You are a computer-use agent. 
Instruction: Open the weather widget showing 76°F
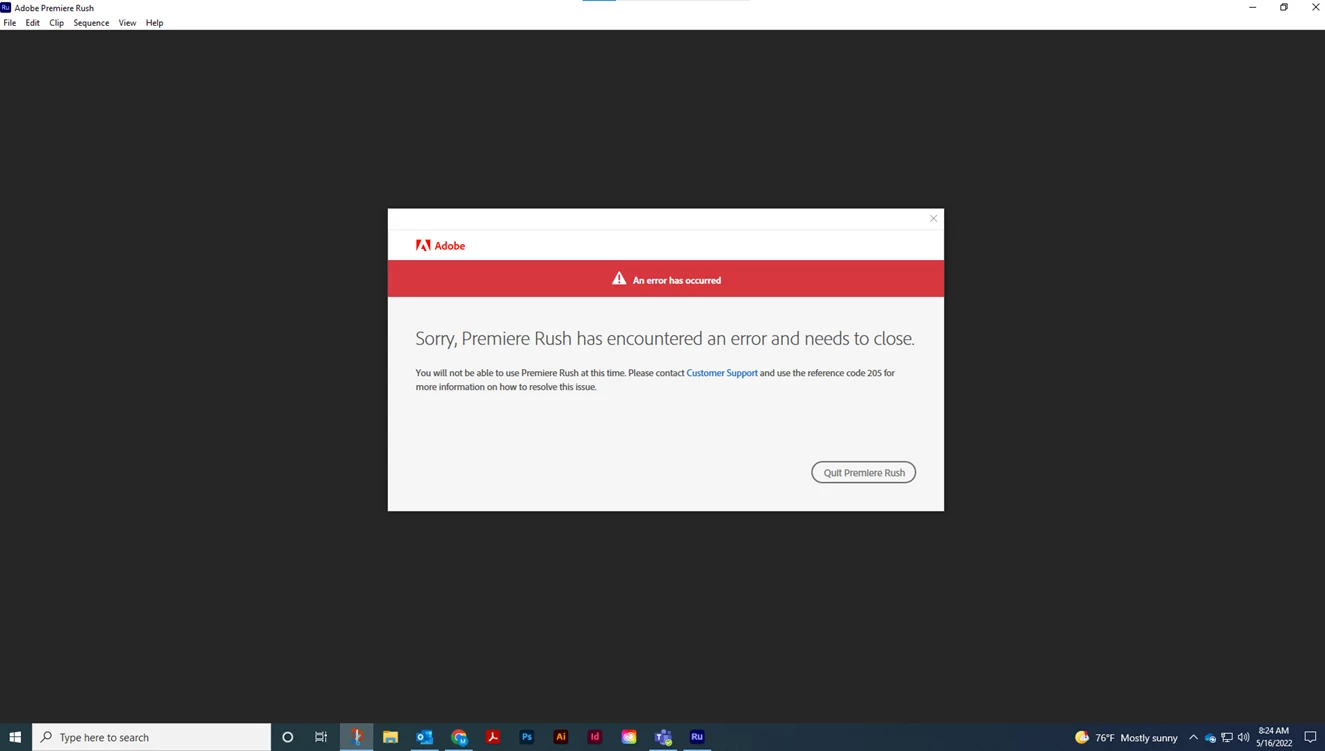pyautogui.click(x=1126, y=737)
